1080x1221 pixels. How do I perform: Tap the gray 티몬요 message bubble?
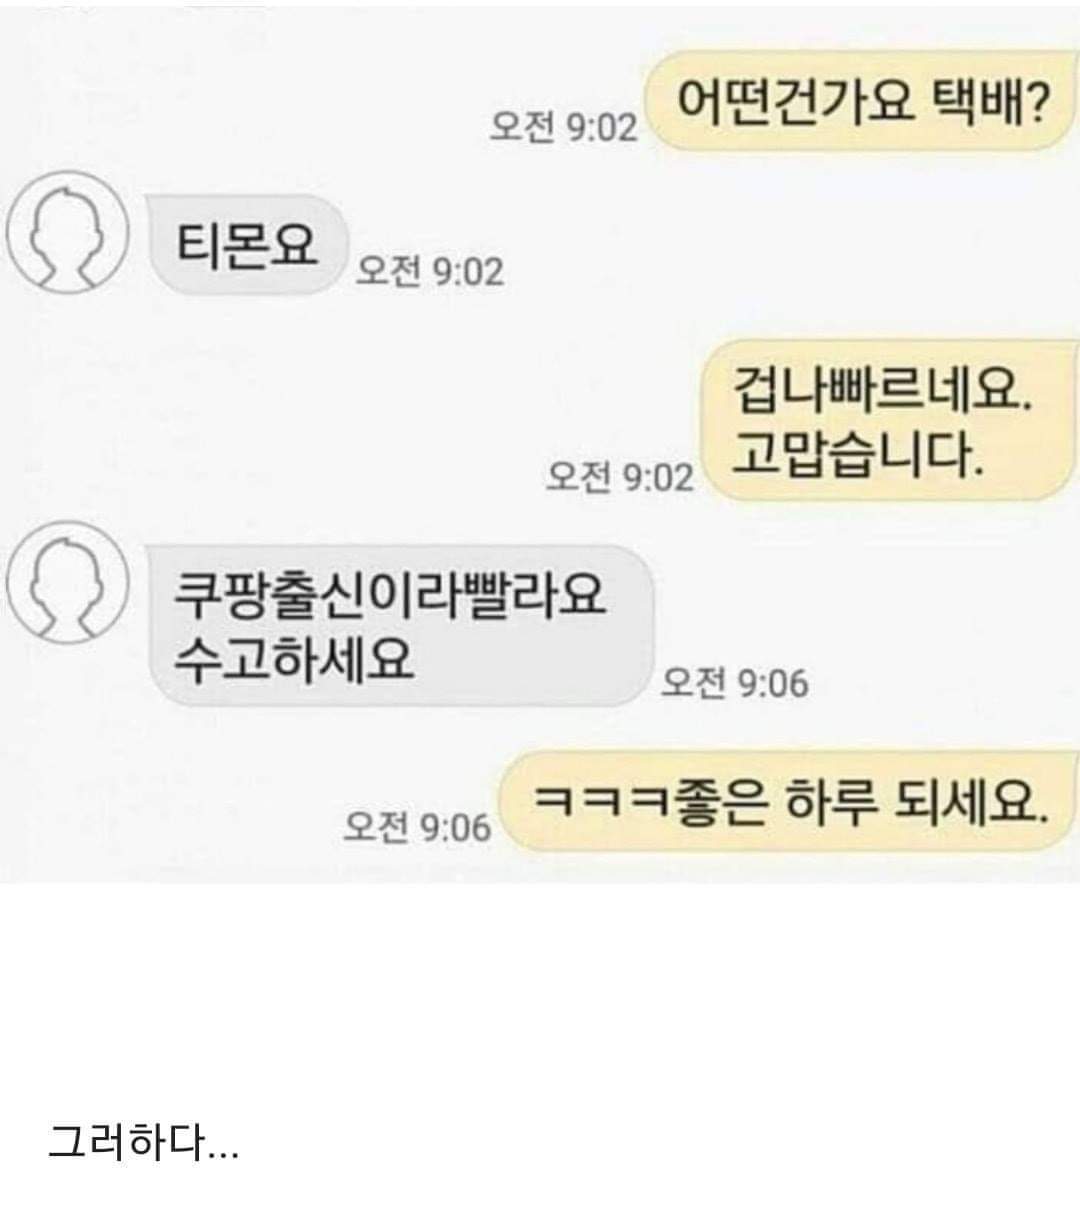[247, 245]
